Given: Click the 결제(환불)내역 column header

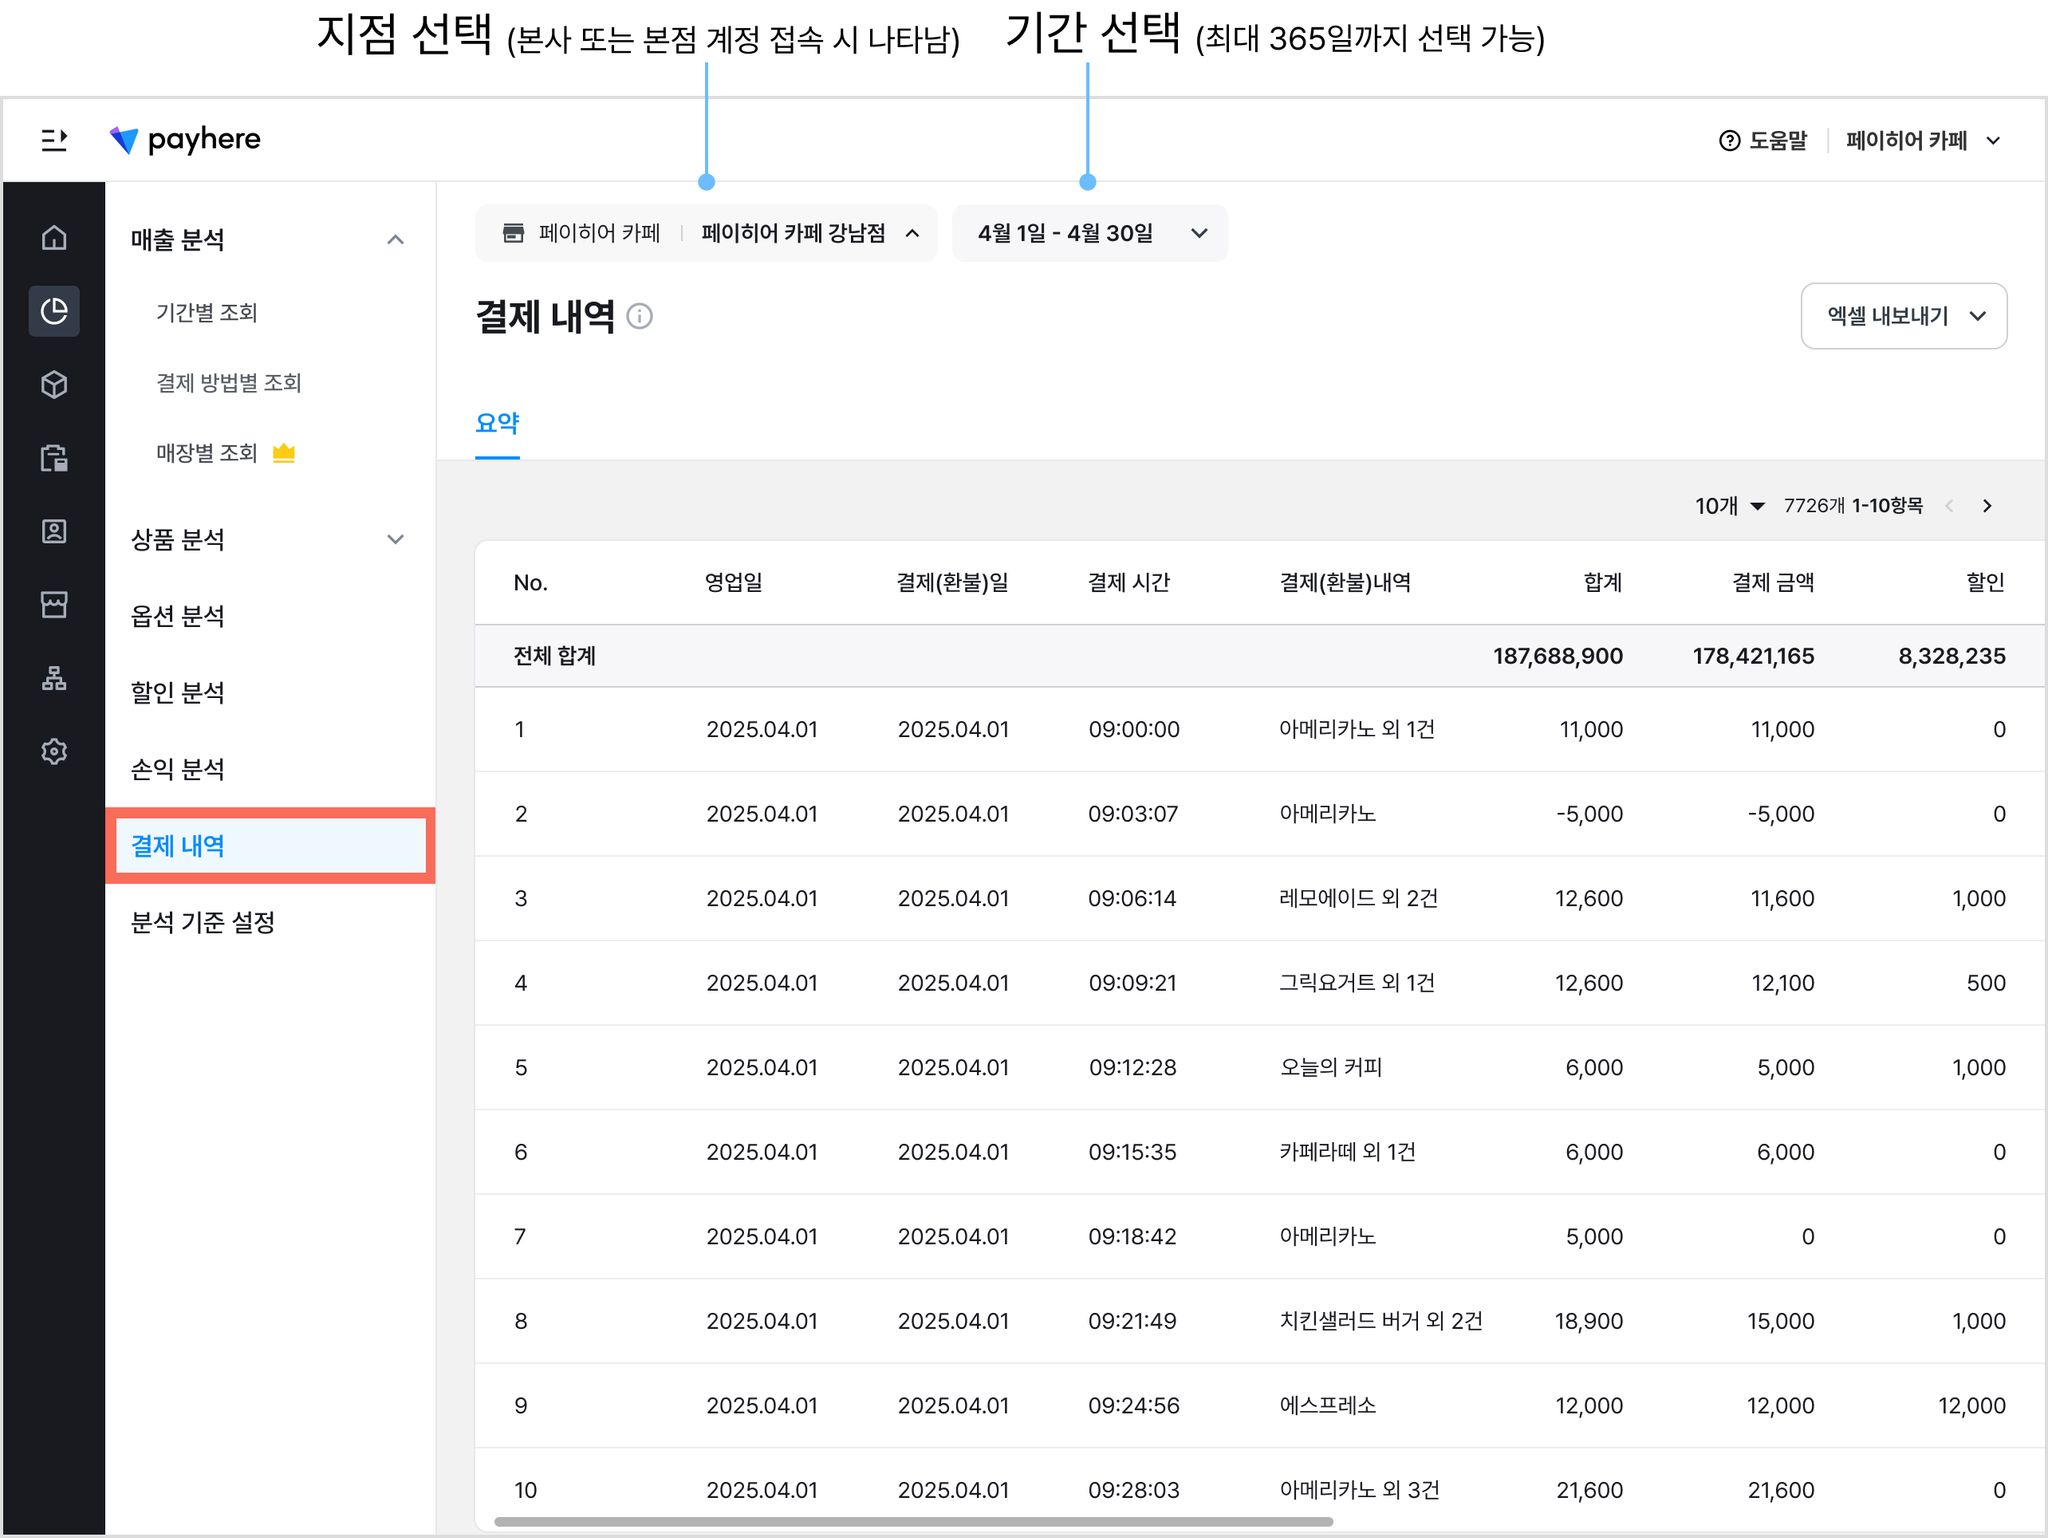Looking at the screenshot, I should [1345, 583].
